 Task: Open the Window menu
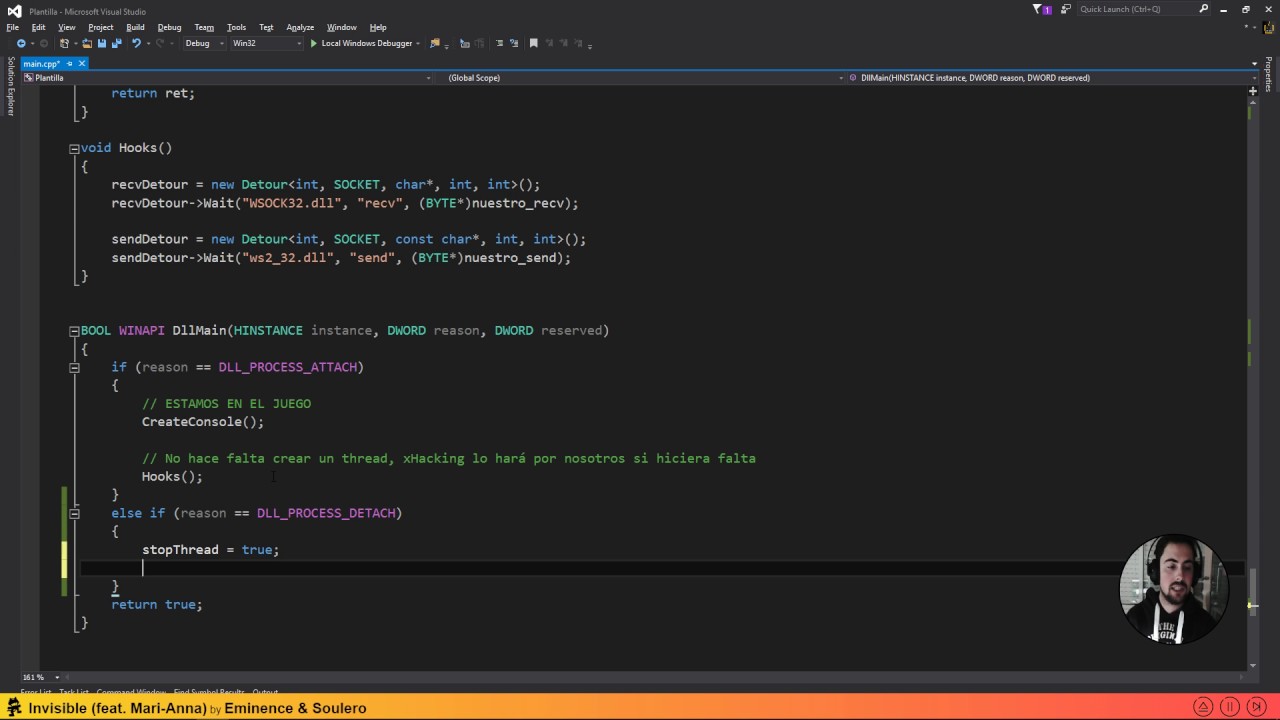click(x=342, y=27)
